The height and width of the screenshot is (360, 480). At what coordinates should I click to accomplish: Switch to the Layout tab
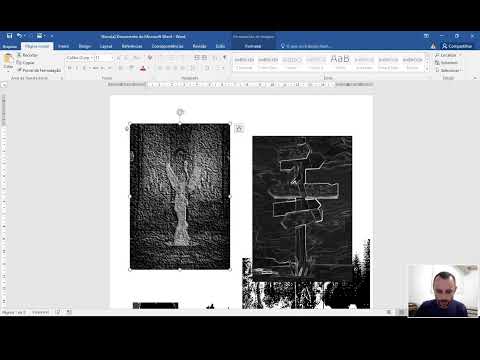pos(106,46)
